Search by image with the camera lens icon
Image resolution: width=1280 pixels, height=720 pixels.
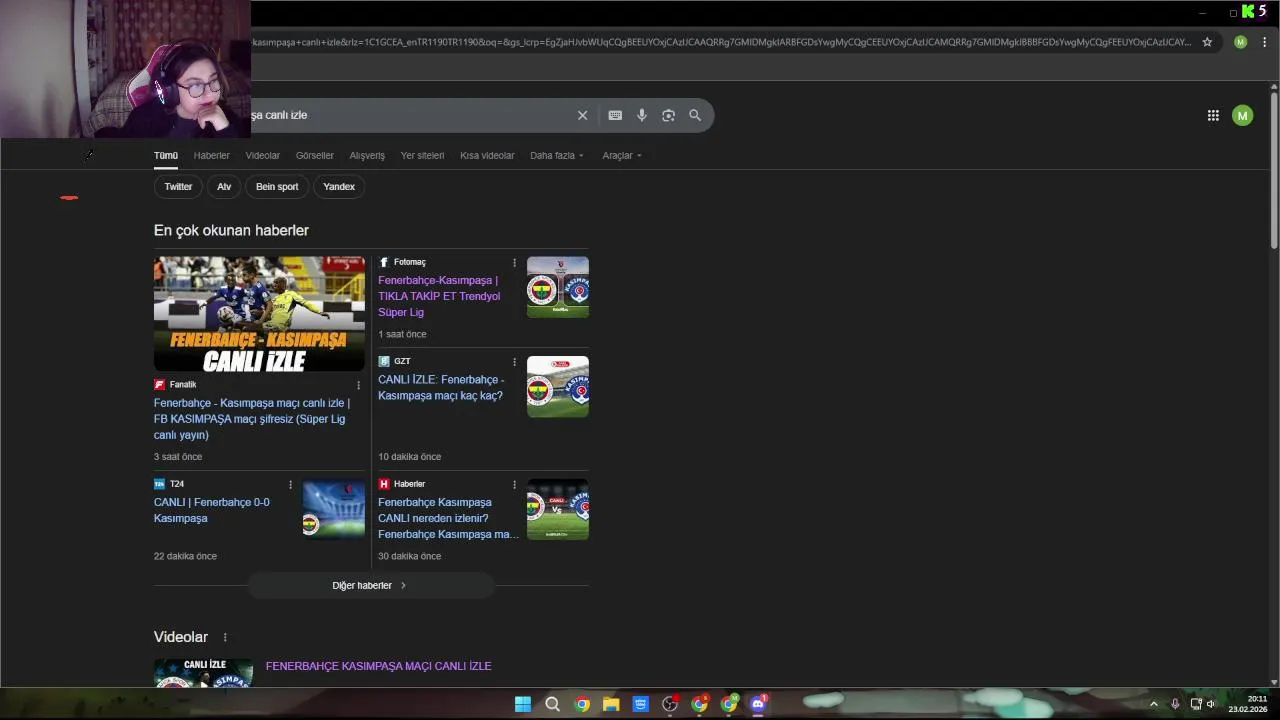(x=668, y=115)
